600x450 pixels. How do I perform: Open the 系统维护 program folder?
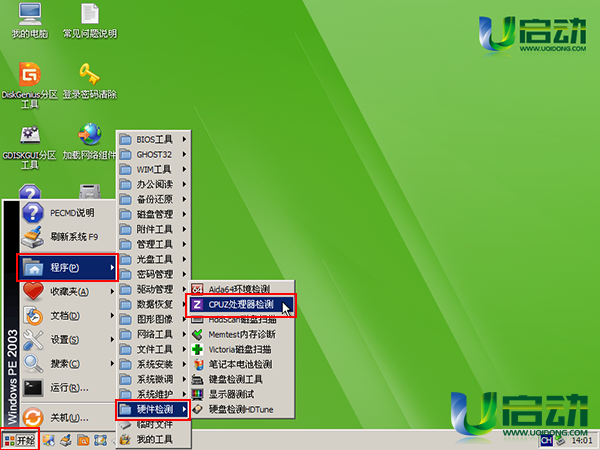point(153,394)
